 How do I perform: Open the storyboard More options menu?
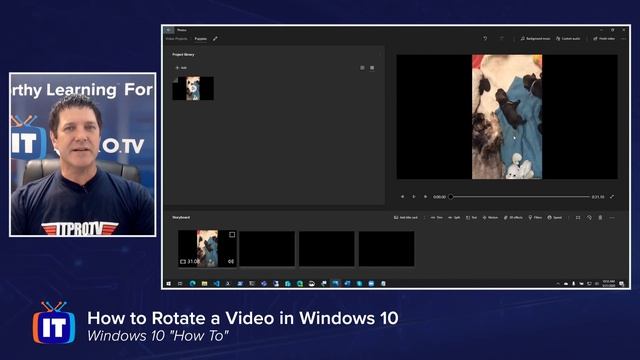coord(612,218)
